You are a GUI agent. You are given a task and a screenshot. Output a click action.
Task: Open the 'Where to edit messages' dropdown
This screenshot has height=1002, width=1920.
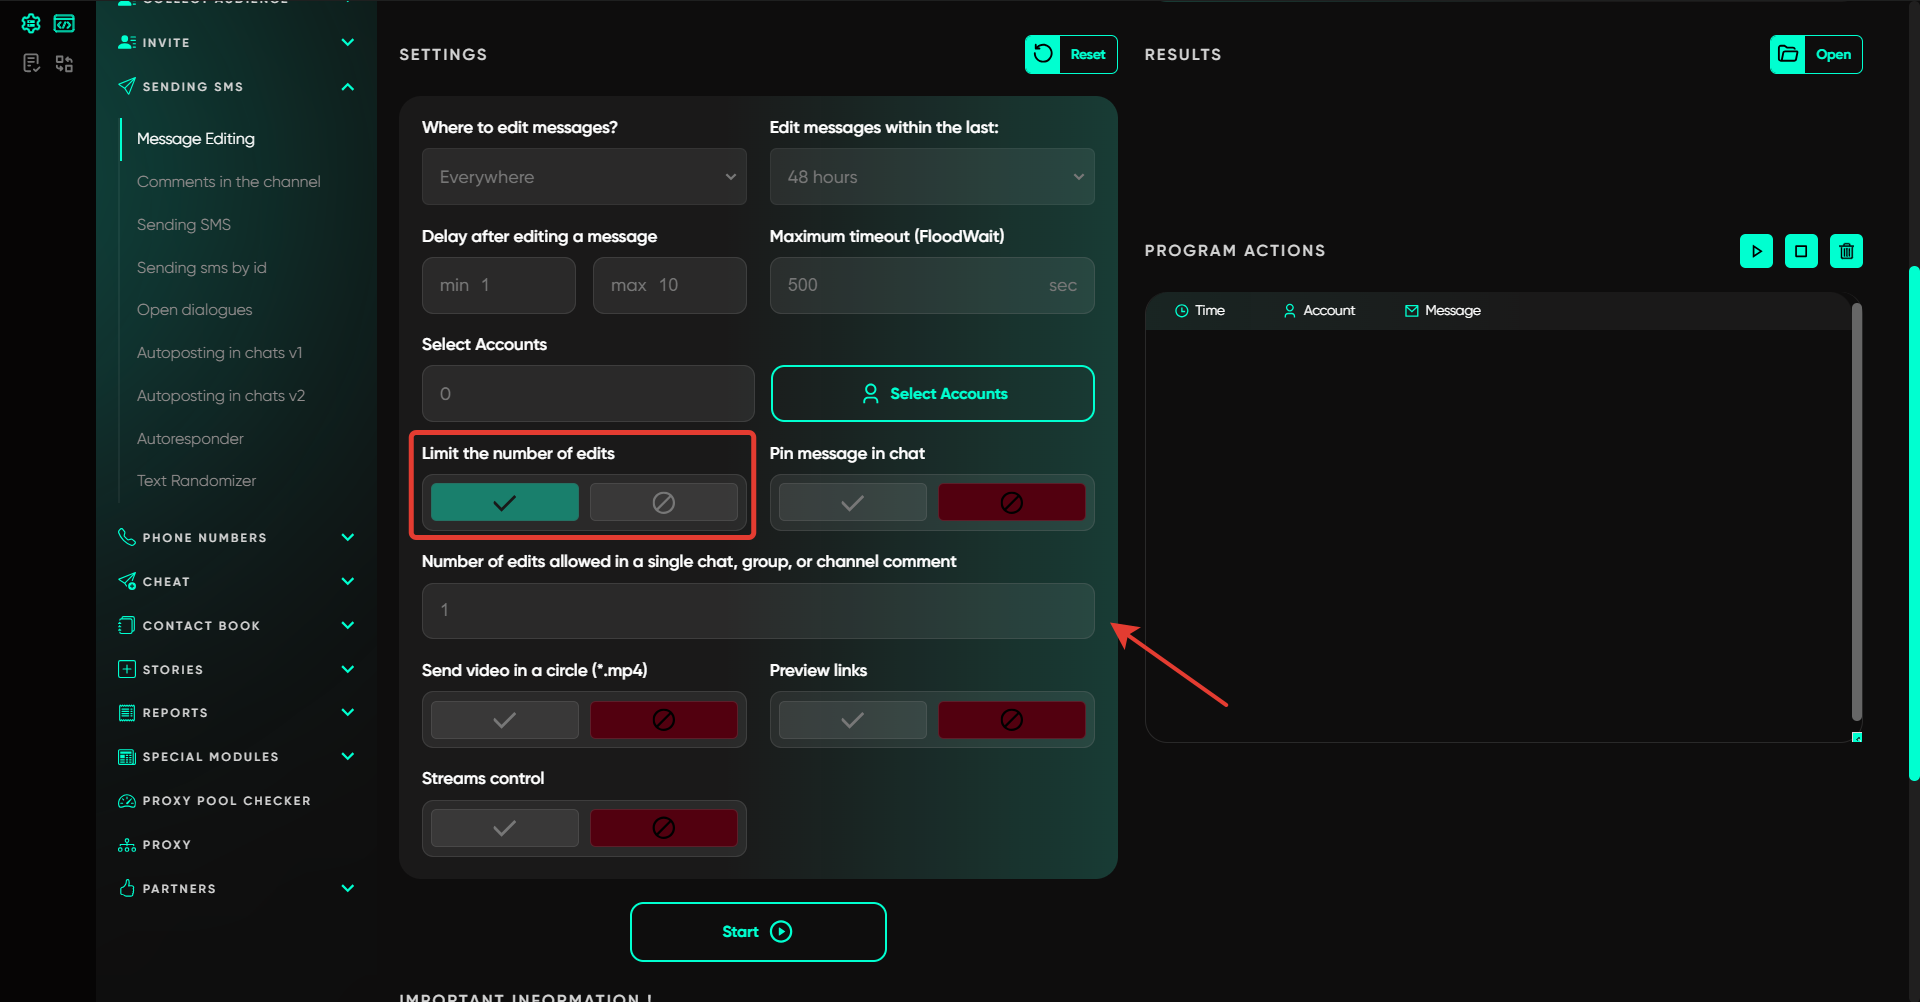coord(584,177)
